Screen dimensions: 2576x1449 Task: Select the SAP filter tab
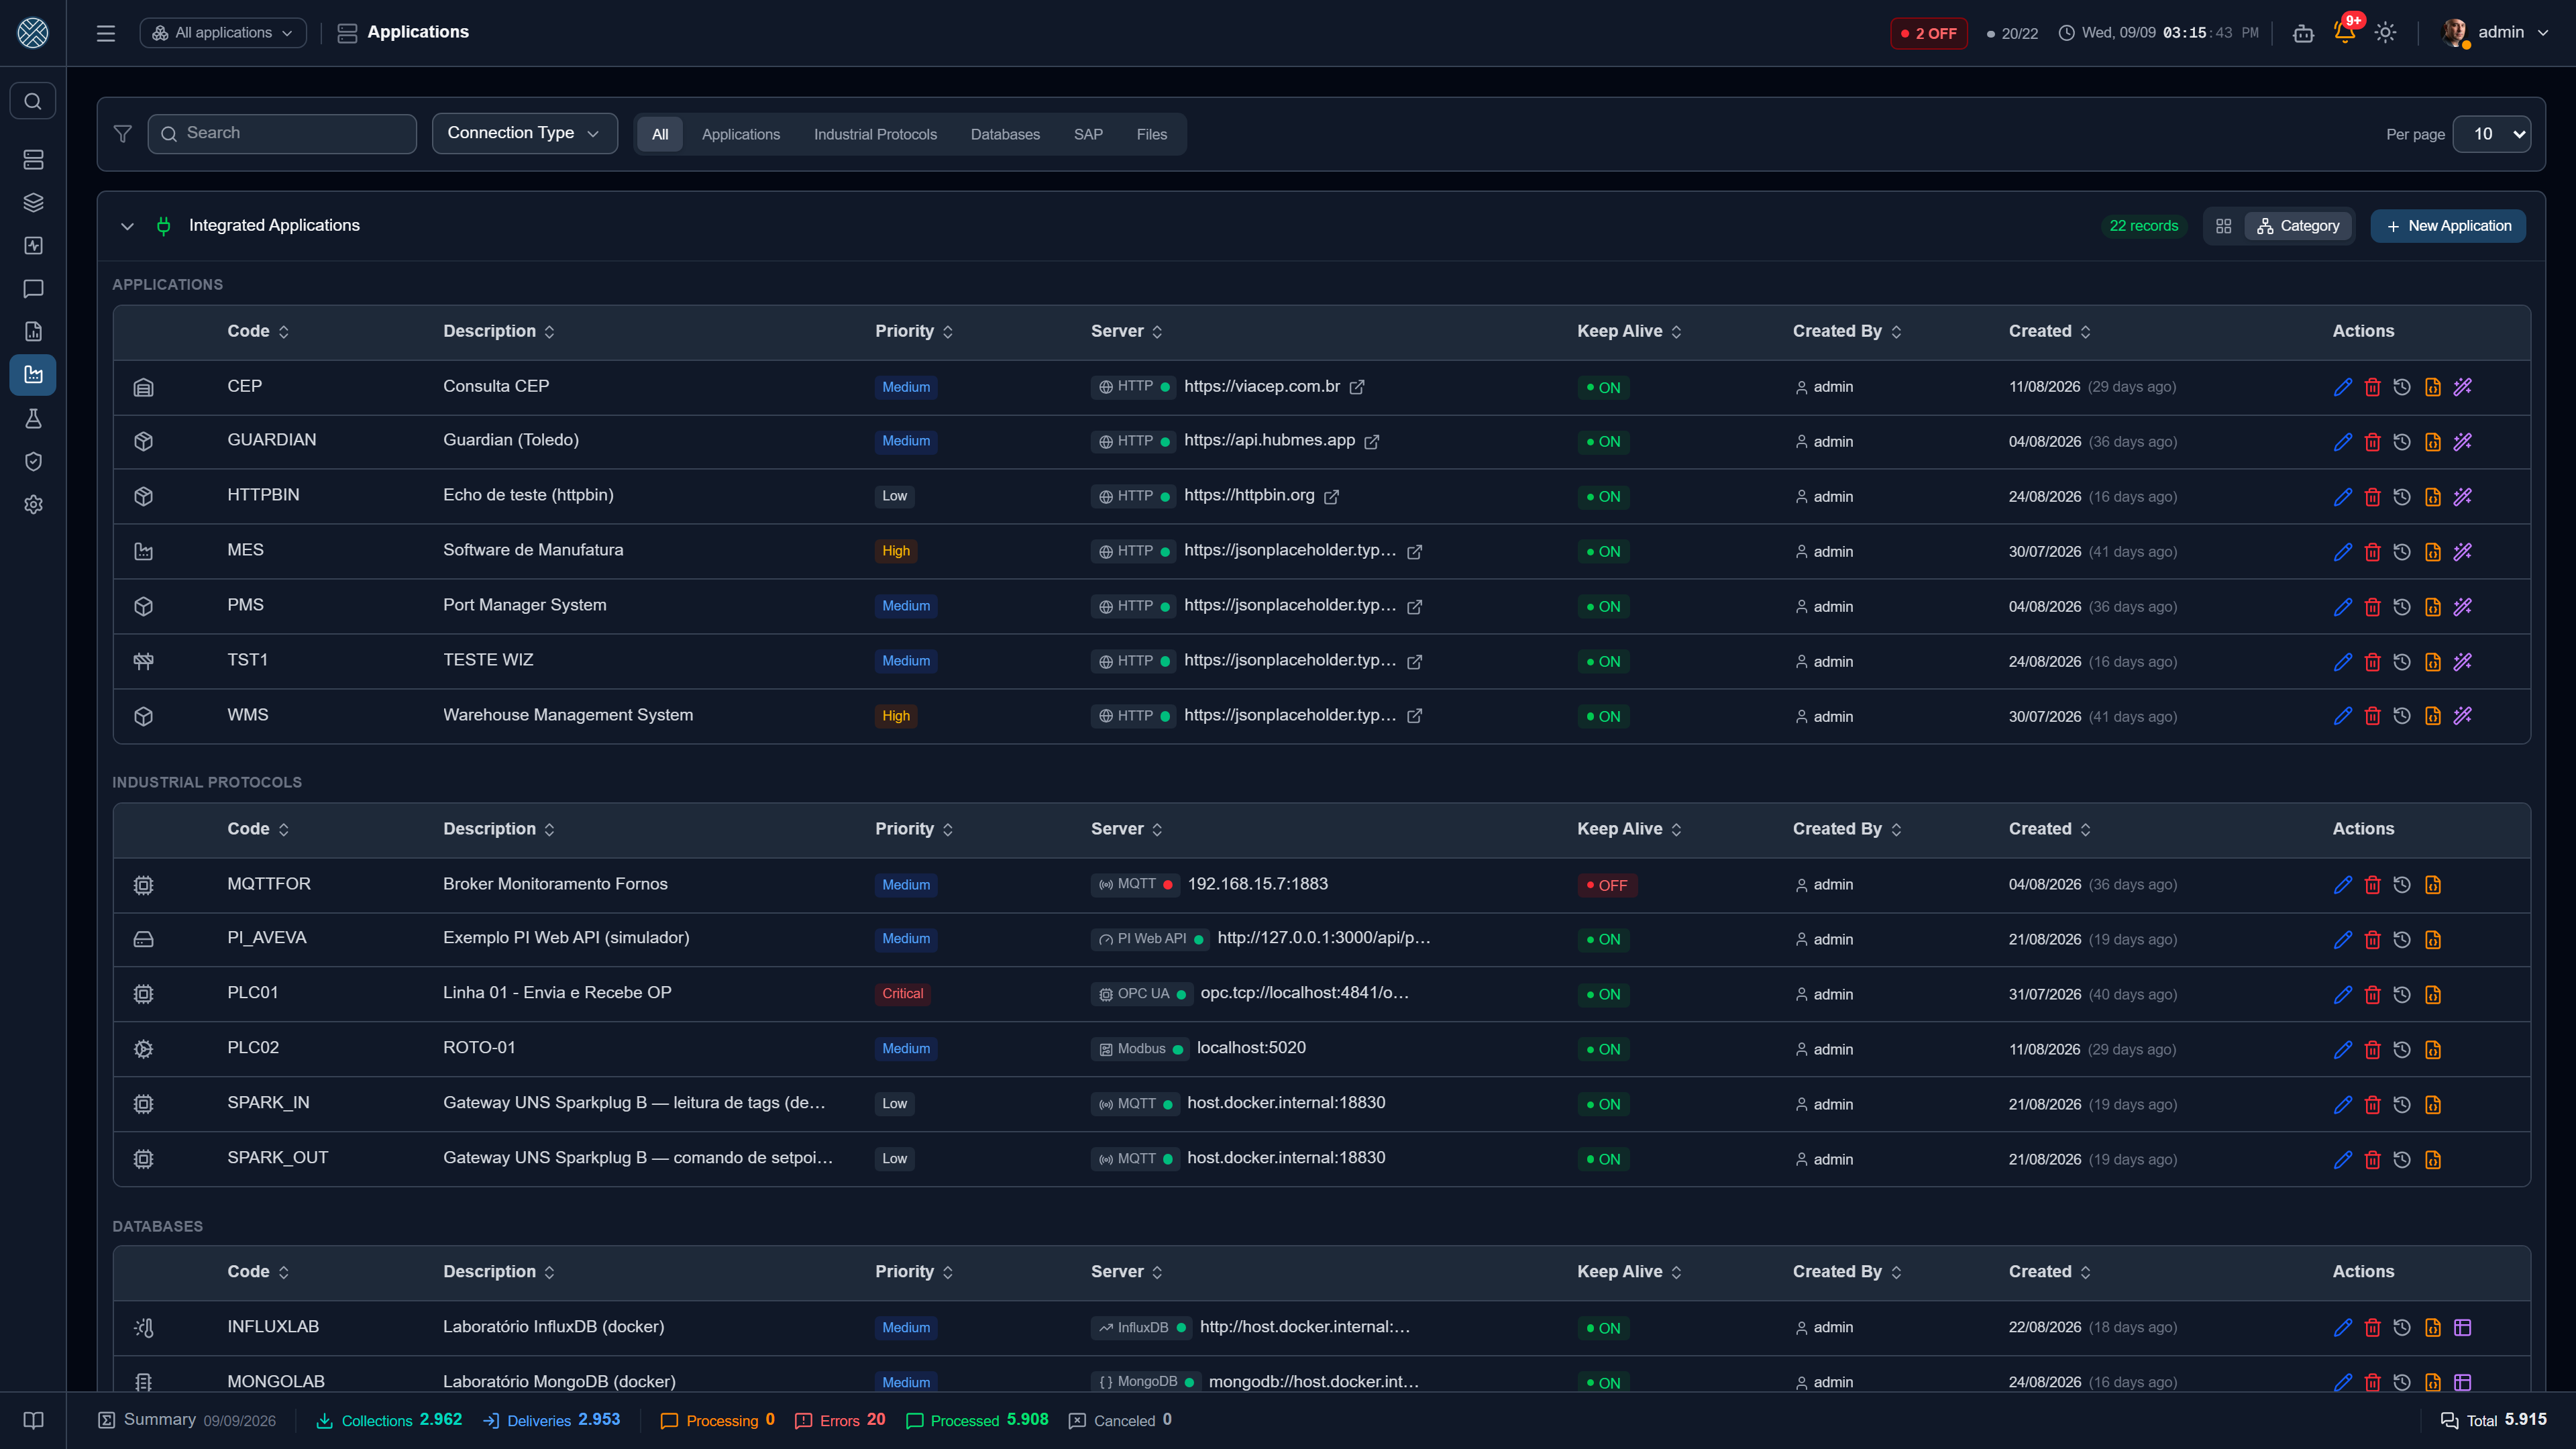point(1088,134)
